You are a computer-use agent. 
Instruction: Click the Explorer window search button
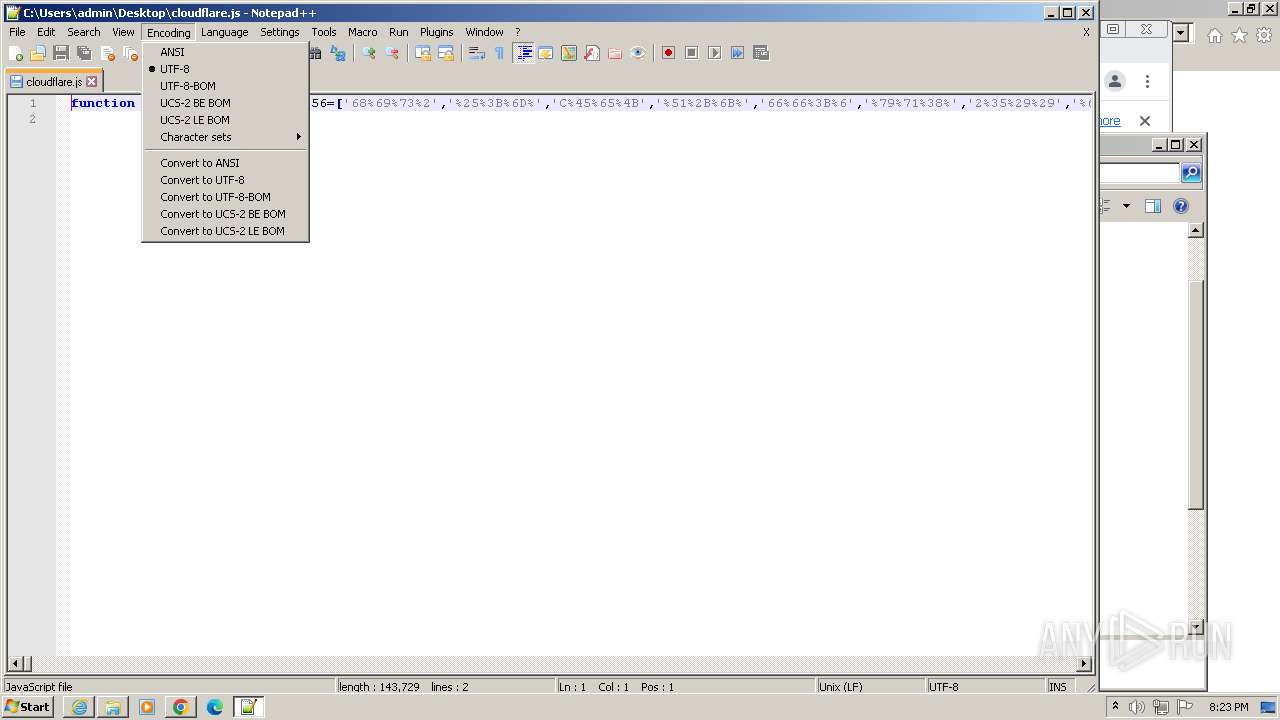point(1191,173)
